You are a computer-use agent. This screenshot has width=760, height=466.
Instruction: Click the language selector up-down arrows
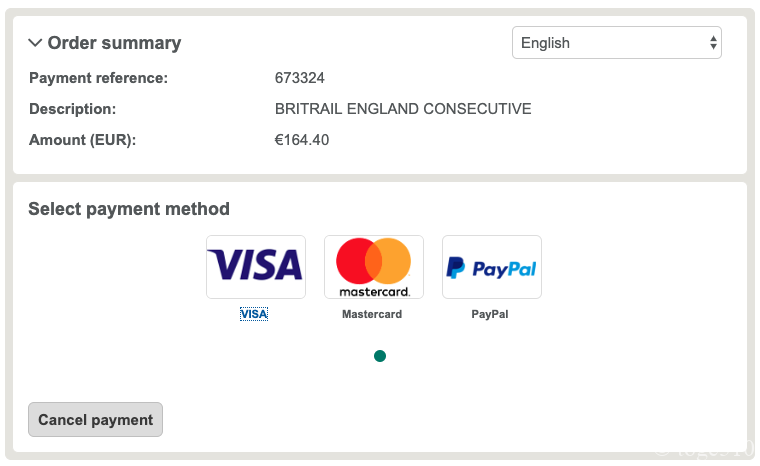(713, 43)
